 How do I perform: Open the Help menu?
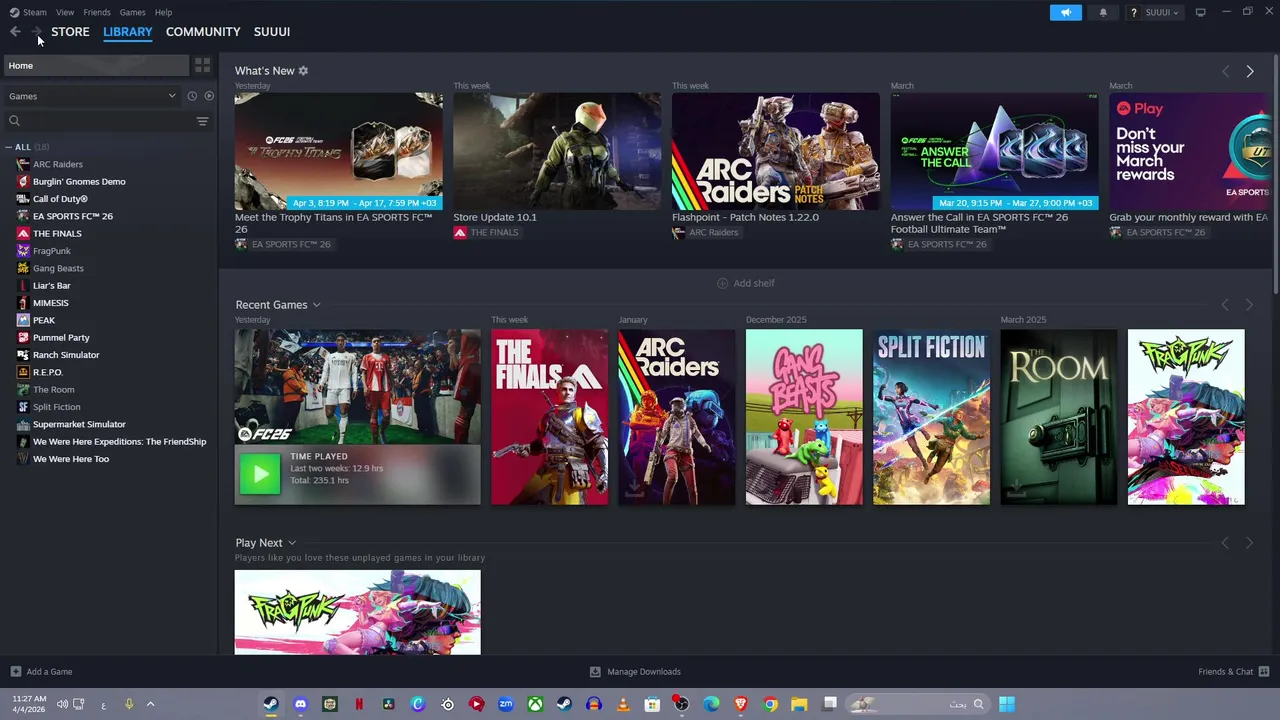click(164, 12)
